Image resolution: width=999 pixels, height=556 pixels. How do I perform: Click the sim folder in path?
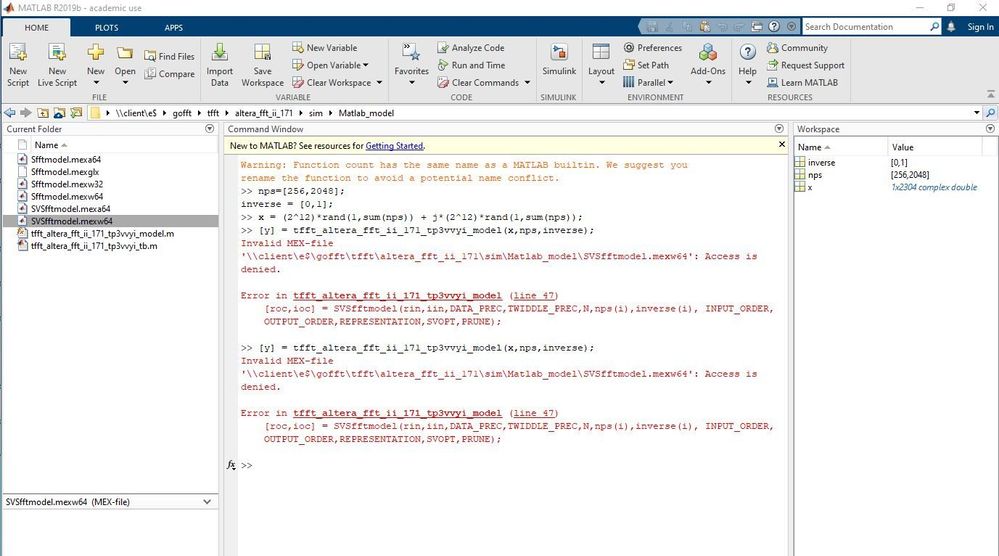click(x=315, y=113)
